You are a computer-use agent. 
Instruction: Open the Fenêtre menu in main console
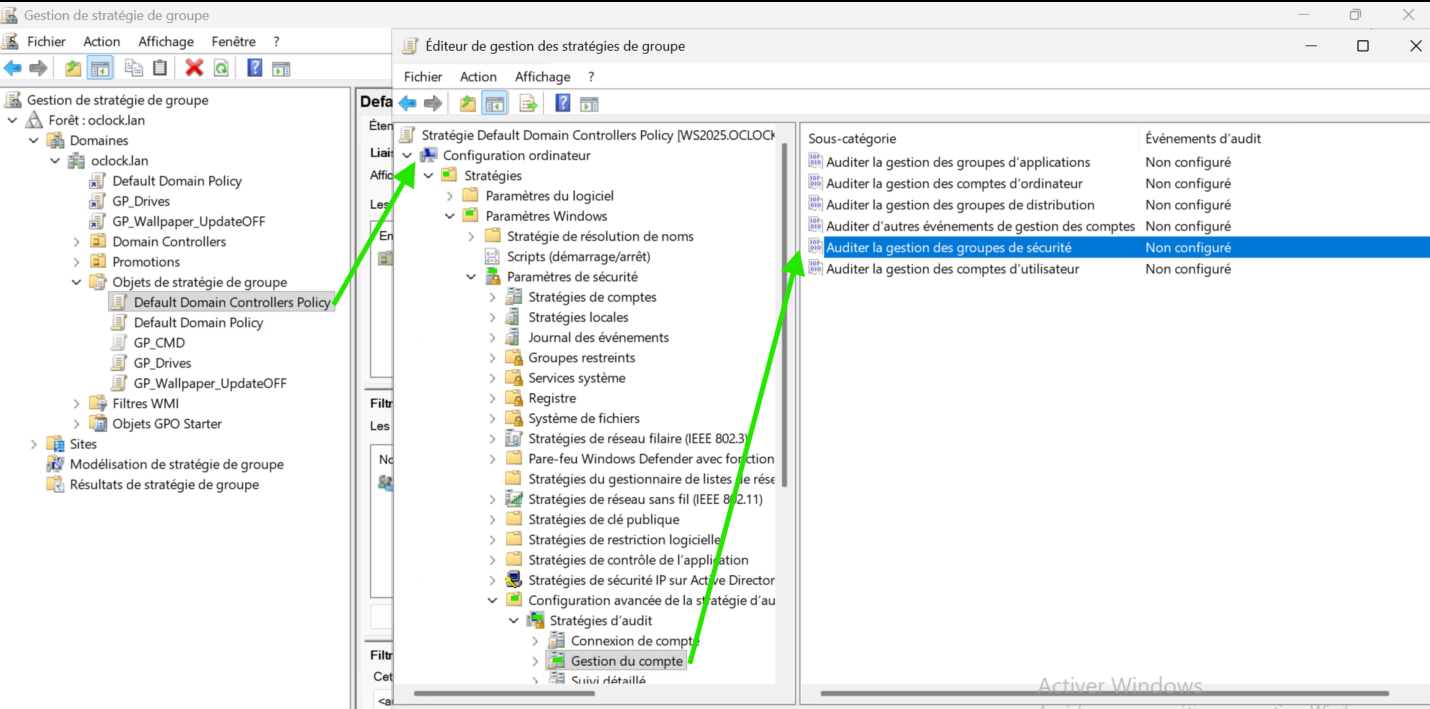(x=233, y=41)
